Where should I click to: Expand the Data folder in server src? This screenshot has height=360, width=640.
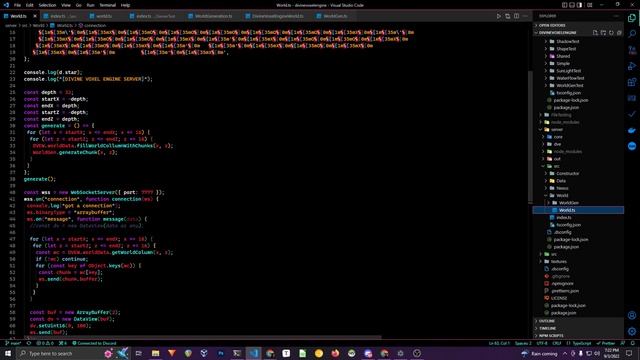click(578, 181)
